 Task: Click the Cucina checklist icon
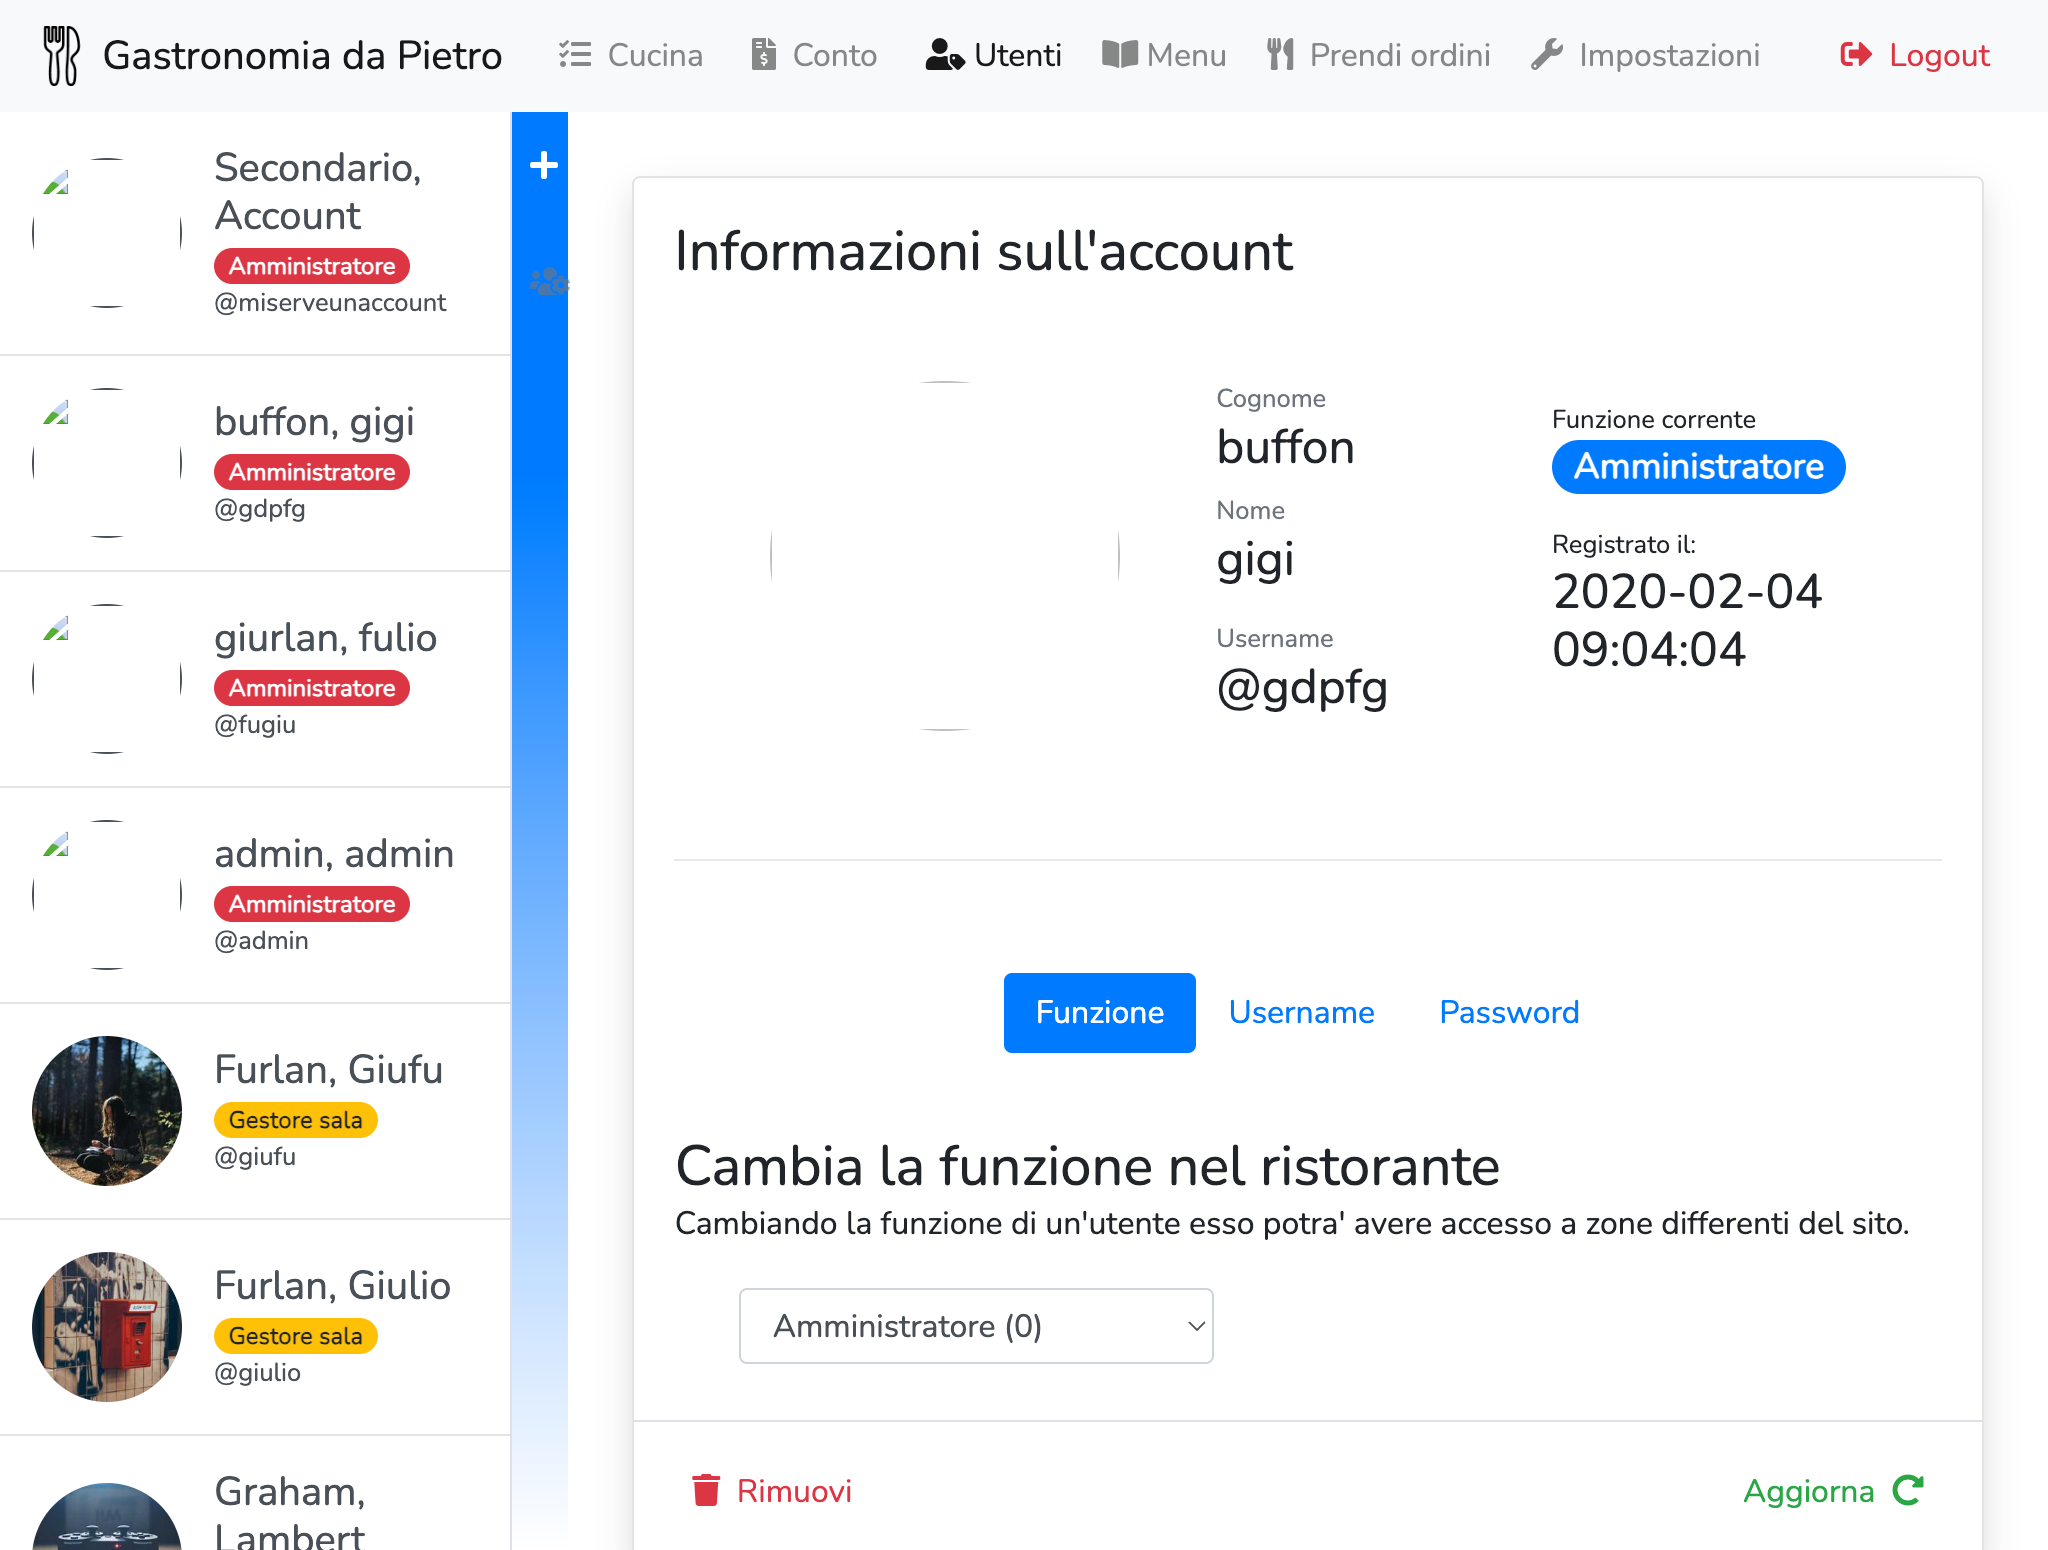tap(575, 54)
